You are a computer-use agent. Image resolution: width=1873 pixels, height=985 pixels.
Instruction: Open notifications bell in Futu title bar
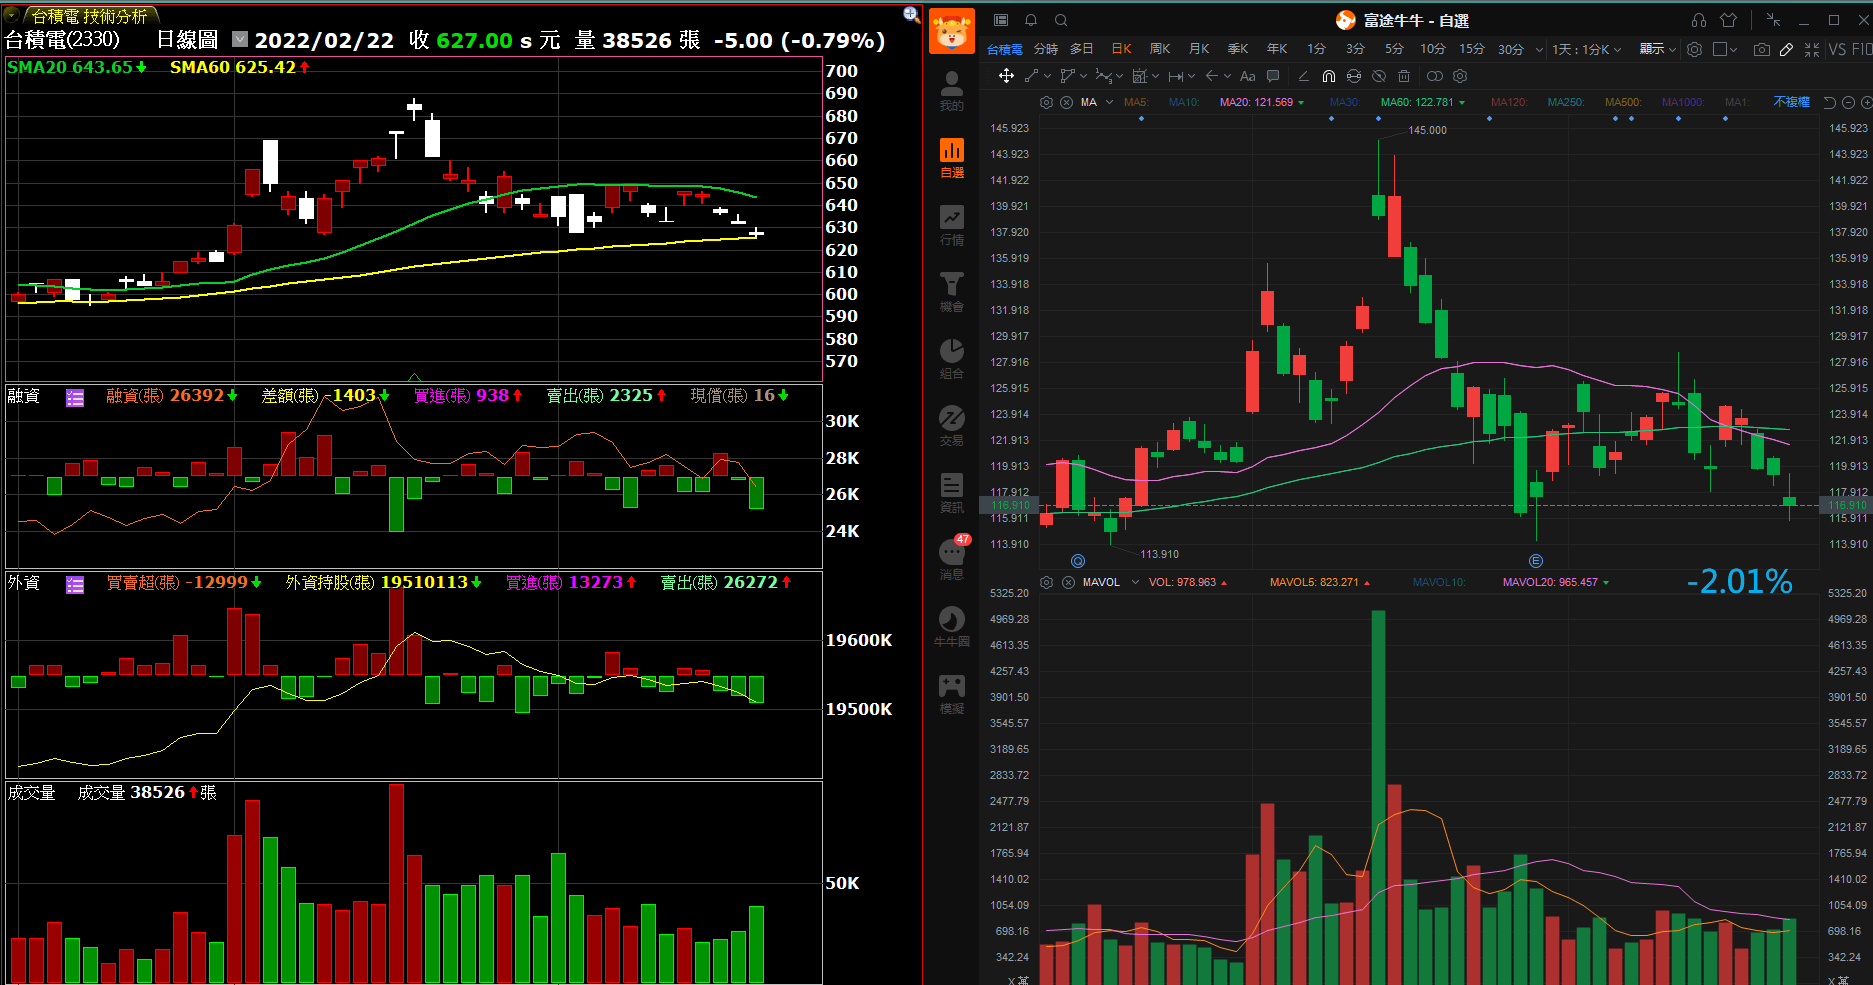coord(1031,20)
